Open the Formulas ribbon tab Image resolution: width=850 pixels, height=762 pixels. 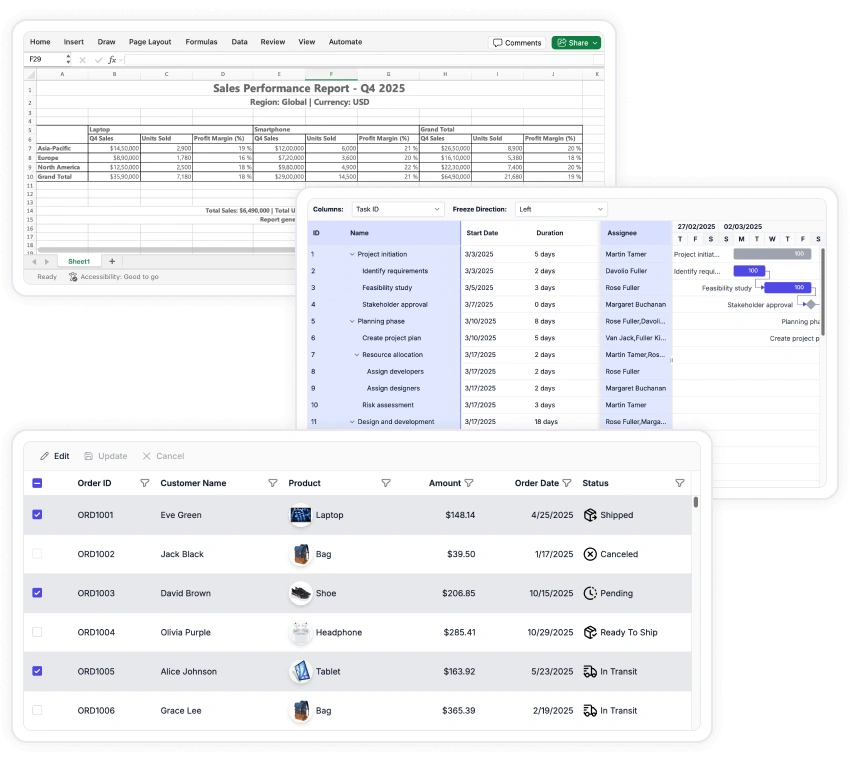click(201, 42)
